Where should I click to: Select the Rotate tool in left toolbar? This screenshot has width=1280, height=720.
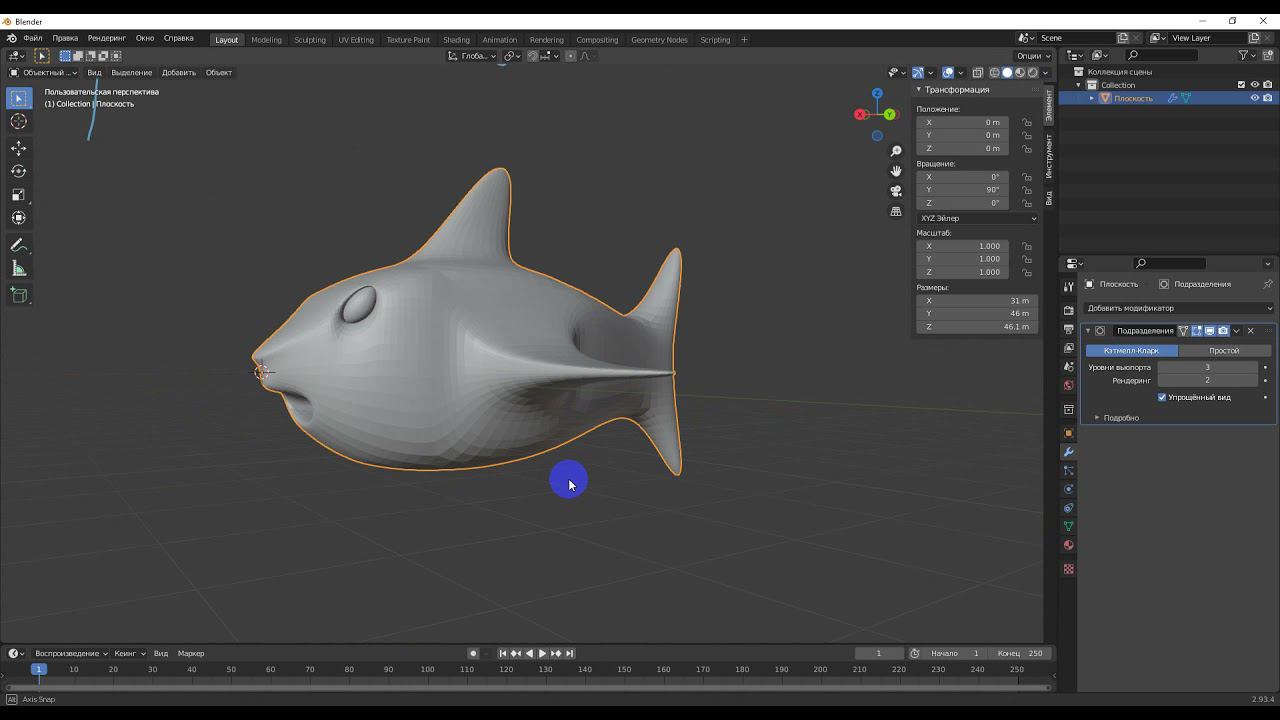18,171
